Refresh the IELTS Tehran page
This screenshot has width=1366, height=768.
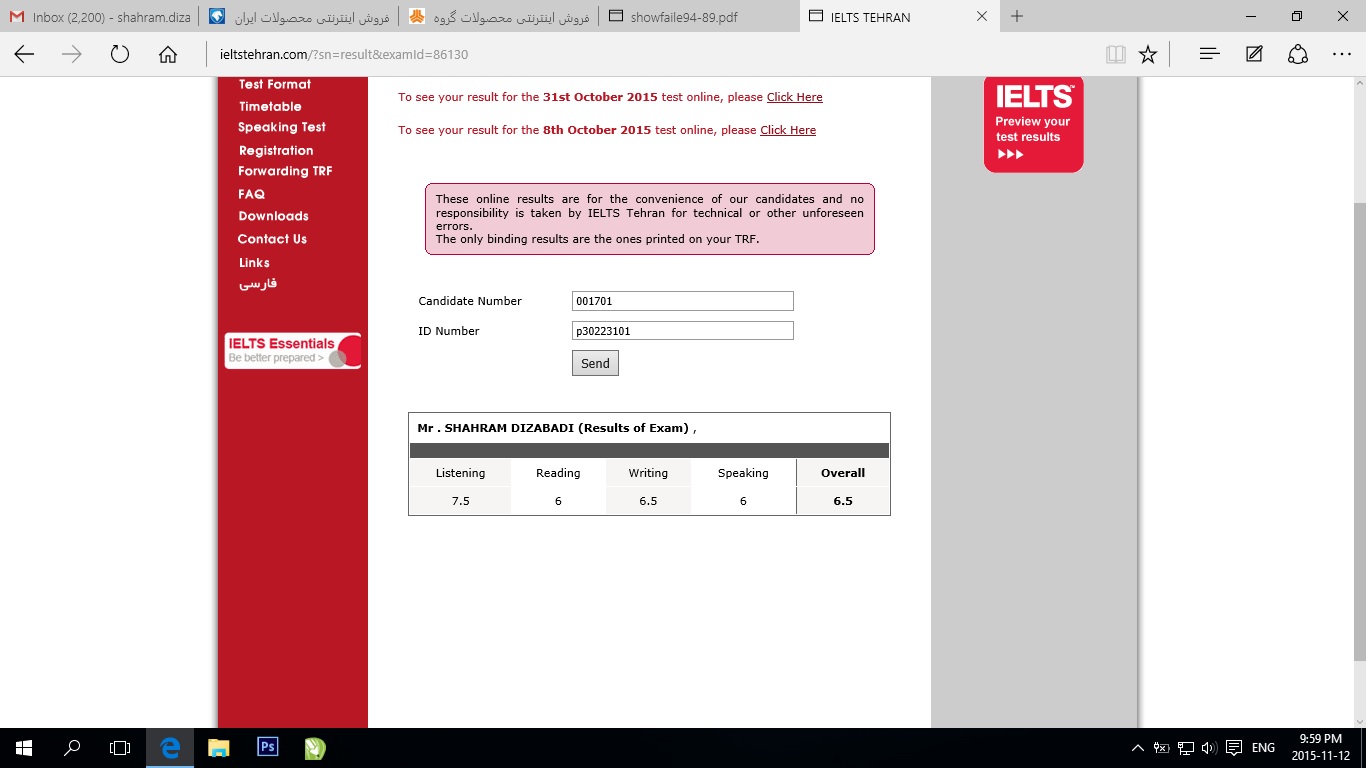[120, 54]
